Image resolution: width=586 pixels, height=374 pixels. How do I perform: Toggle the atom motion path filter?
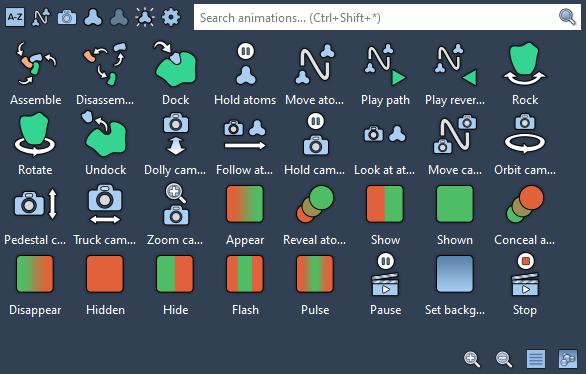(x=41, y=17)
